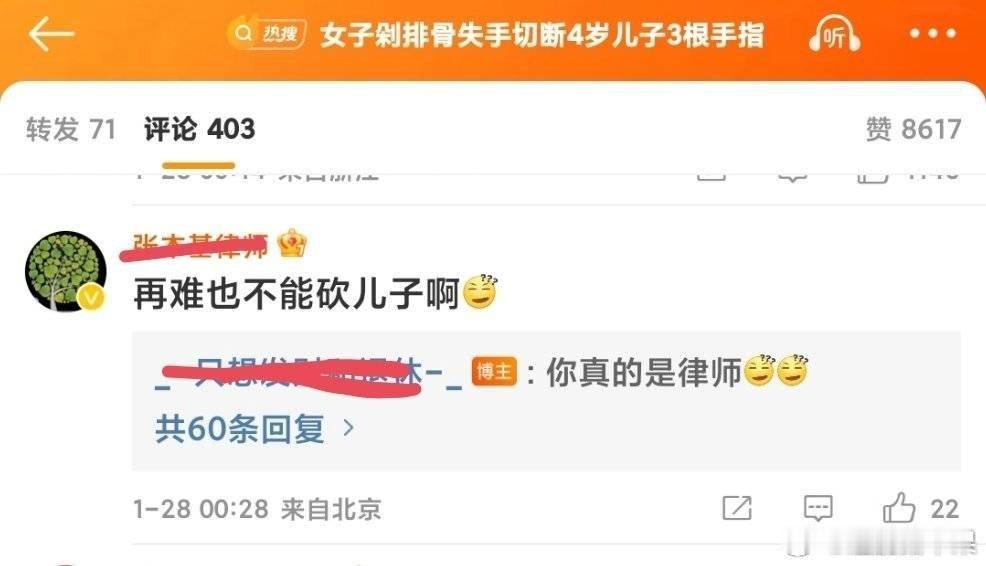
Task: Expand 共60条回复 replies
Action: pos(240,429)
